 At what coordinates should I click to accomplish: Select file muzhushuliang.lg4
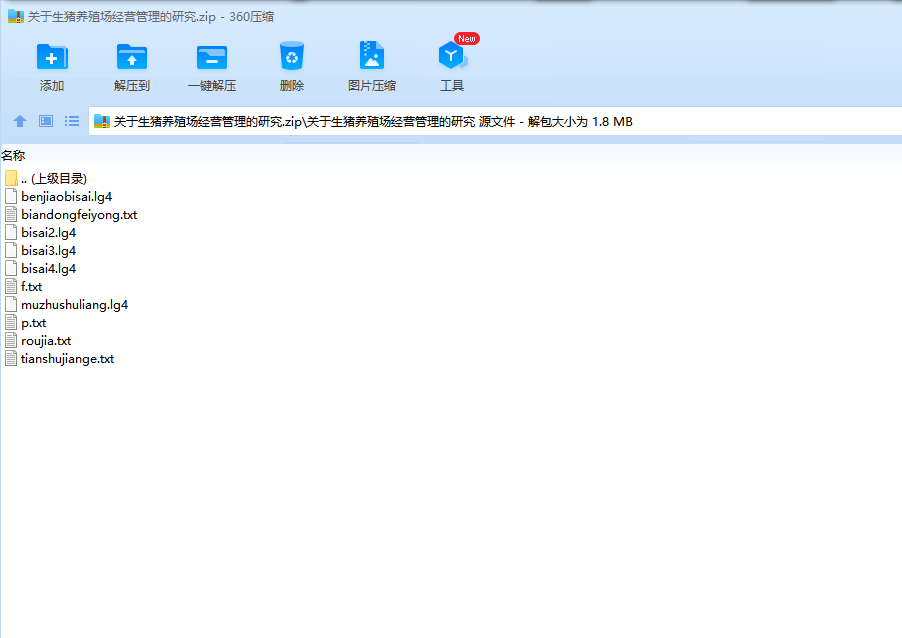point(67,305)
